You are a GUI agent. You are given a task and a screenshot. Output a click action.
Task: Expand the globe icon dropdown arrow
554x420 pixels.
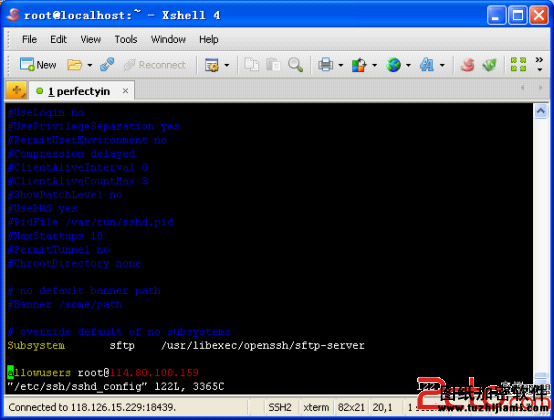point(408,65)
